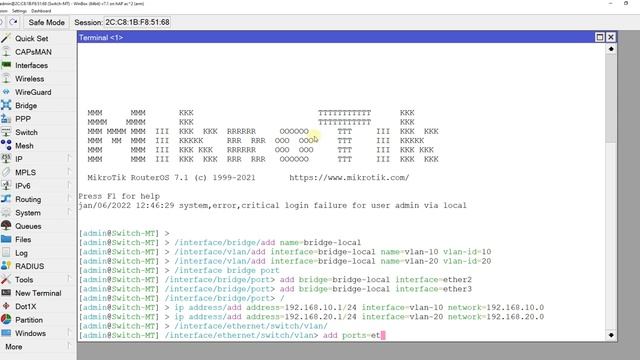
Task: Click the Routing menu icon
Action: tap(6, 199)
